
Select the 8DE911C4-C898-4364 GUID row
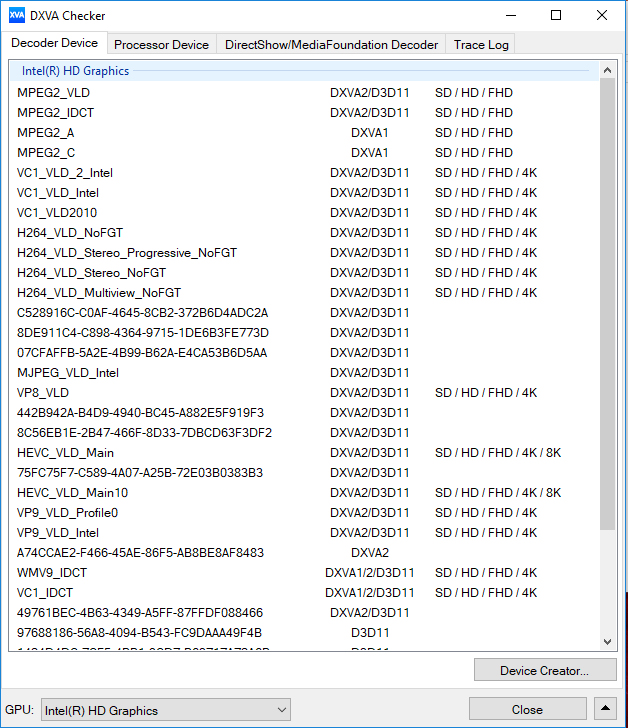click(304, 332)
